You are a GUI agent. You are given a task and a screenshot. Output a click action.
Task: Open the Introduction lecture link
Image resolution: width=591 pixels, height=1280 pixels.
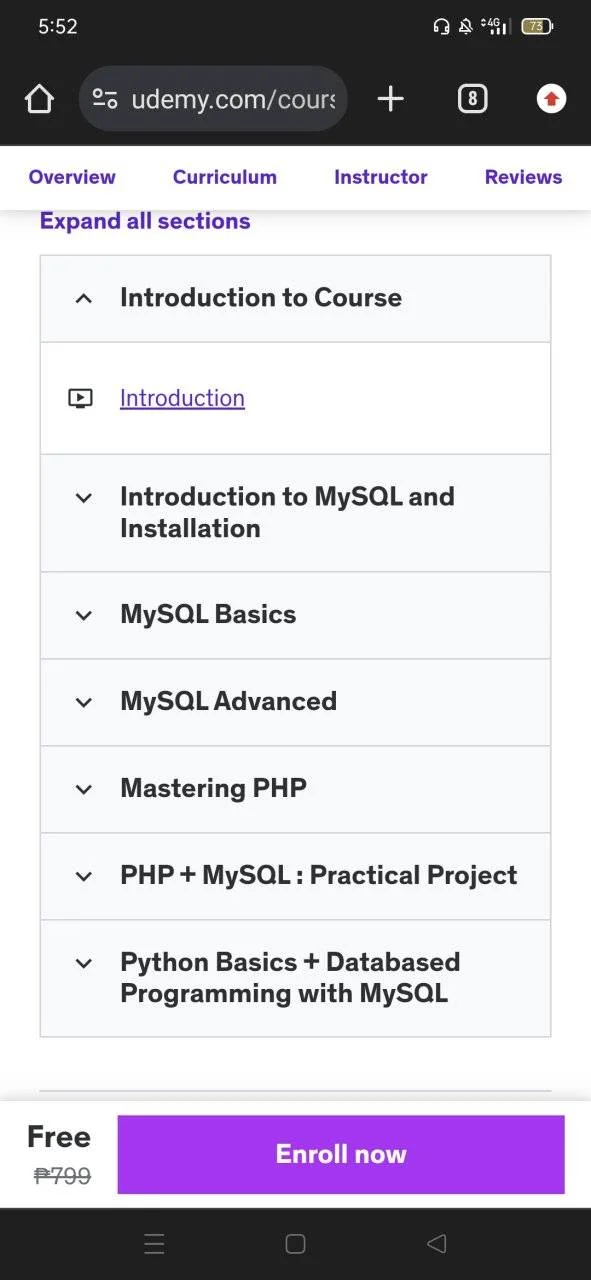point(182,398)
